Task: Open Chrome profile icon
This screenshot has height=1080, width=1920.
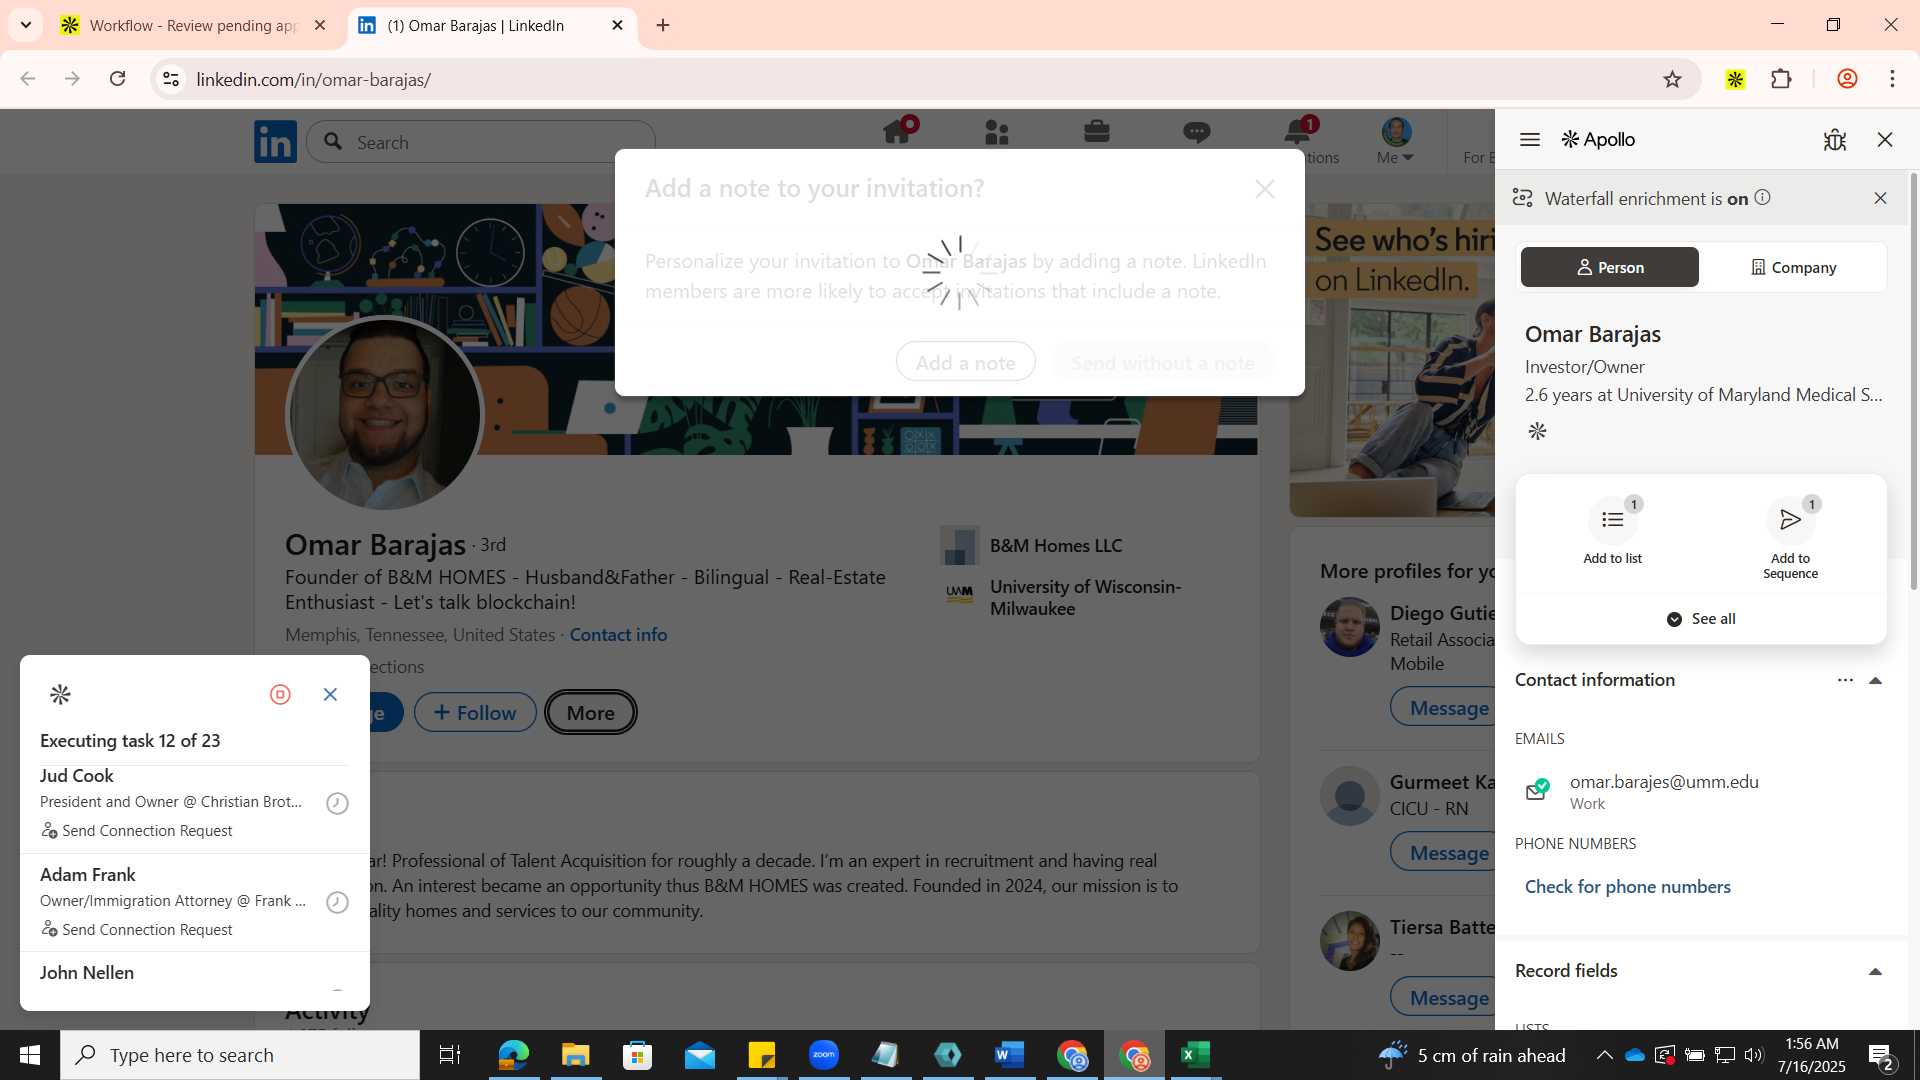Action: pos(1847,79)
